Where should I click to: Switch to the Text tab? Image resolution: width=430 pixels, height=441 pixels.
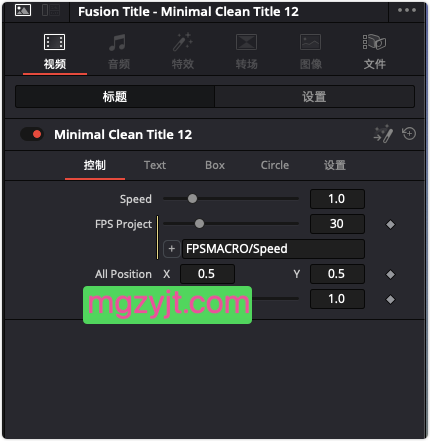pos(155,165)
